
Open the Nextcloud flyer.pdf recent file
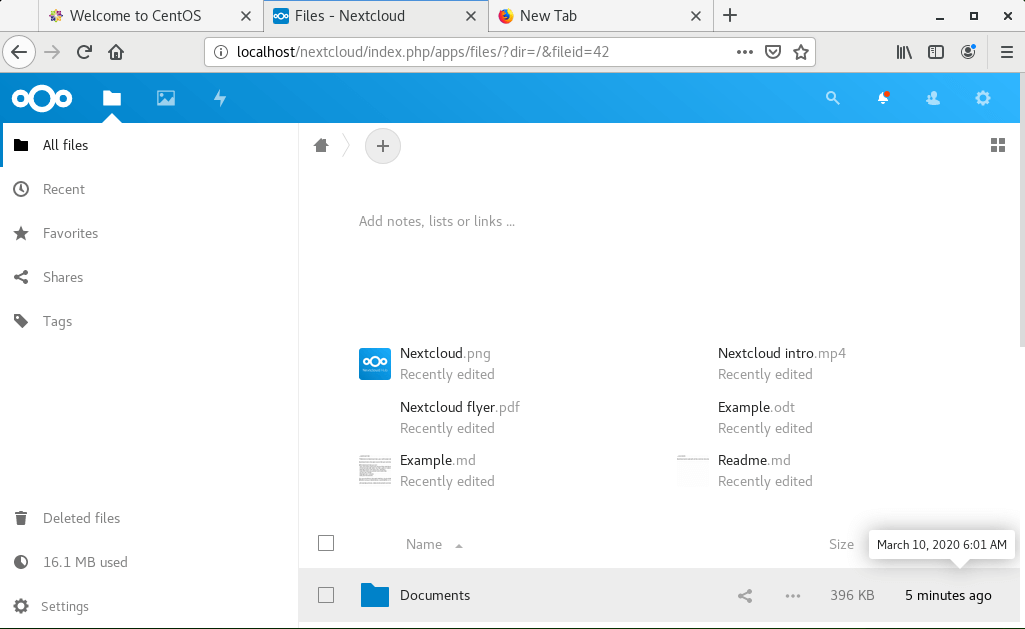pyautogui.click(x=459, y=408)
